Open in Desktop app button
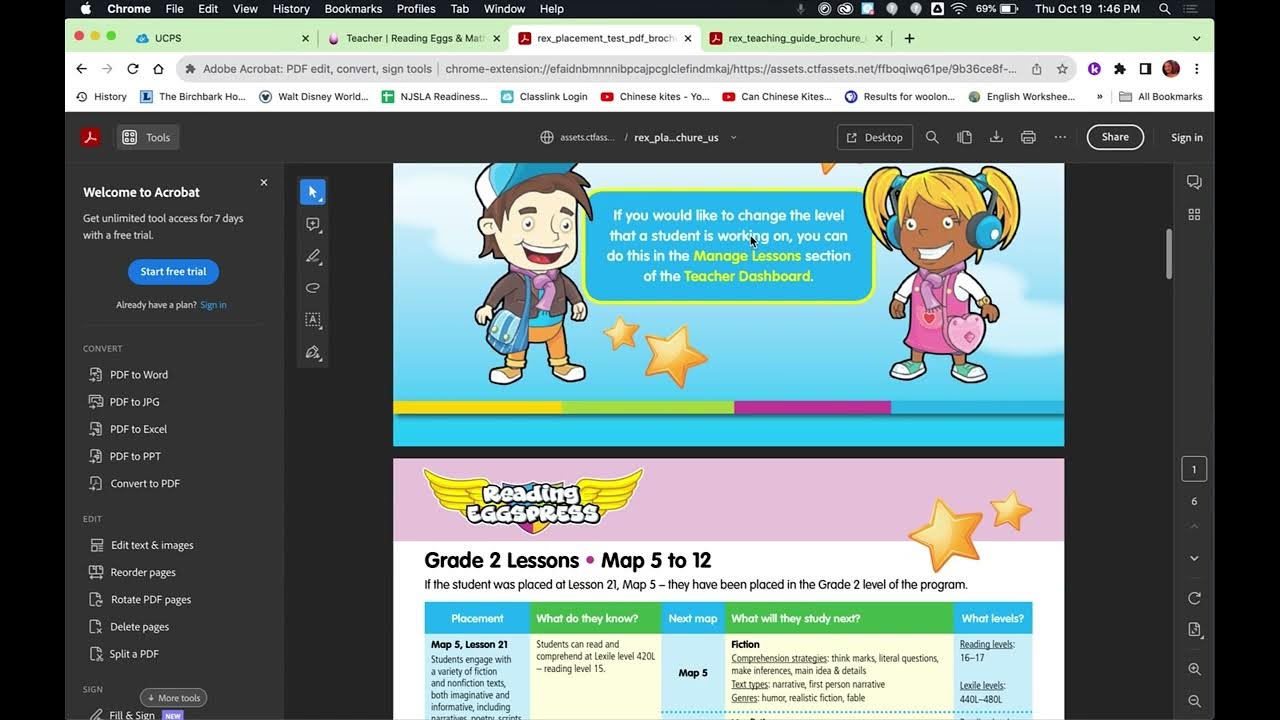This screenshot has height=720, width=1280. [x=874, y=137]
